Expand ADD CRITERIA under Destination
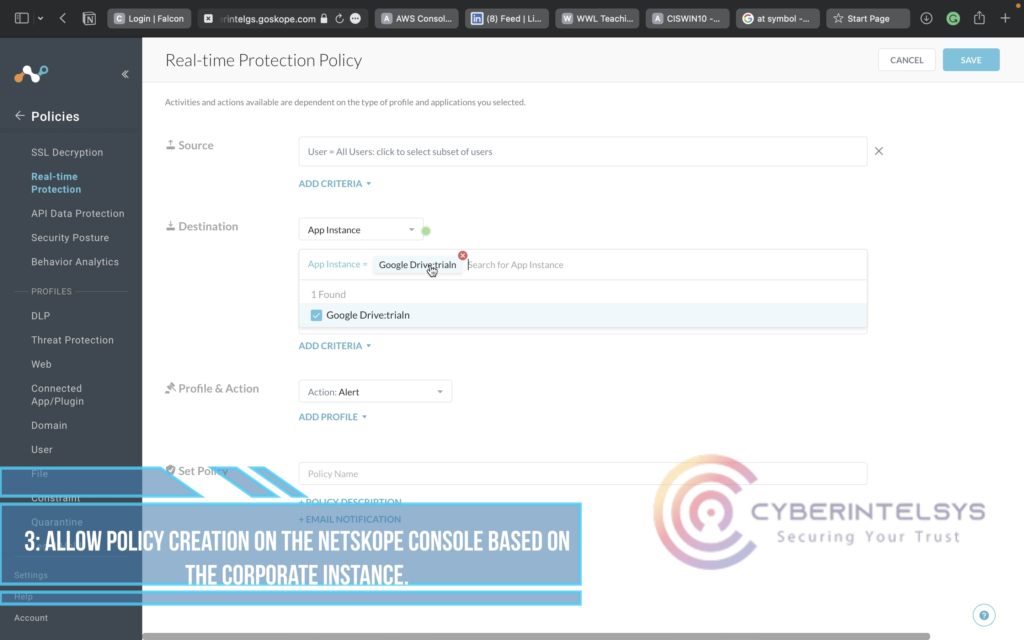 click(x=335, y=345)
